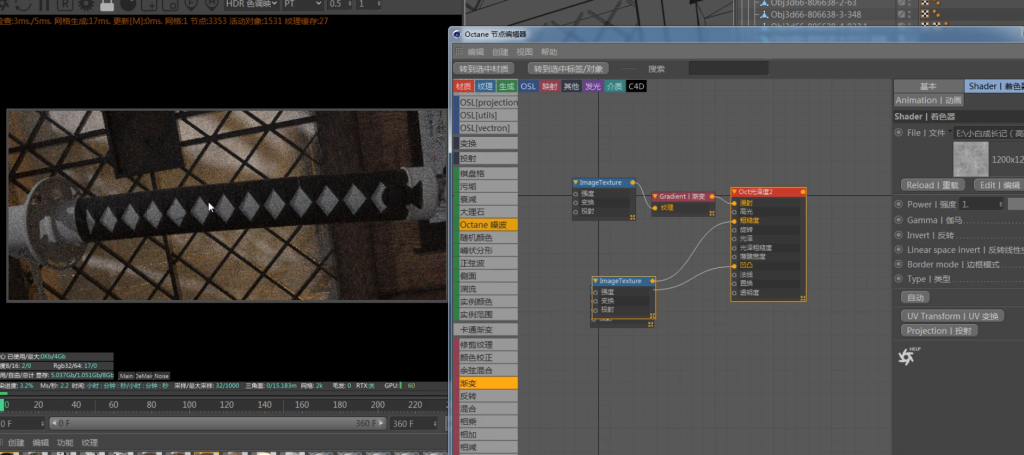
Task: Switch to the Shader | 着色器 tab
Action: click(x=994, y=86)
